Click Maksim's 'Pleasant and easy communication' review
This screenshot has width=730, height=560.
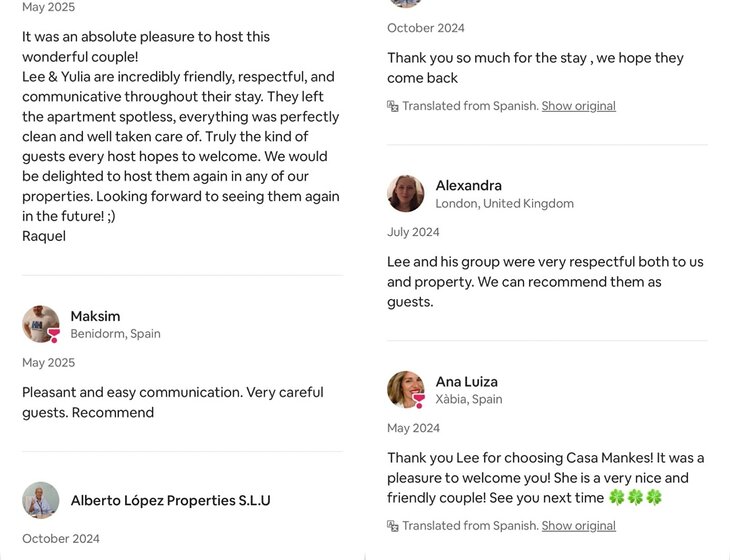pos(172,402)
